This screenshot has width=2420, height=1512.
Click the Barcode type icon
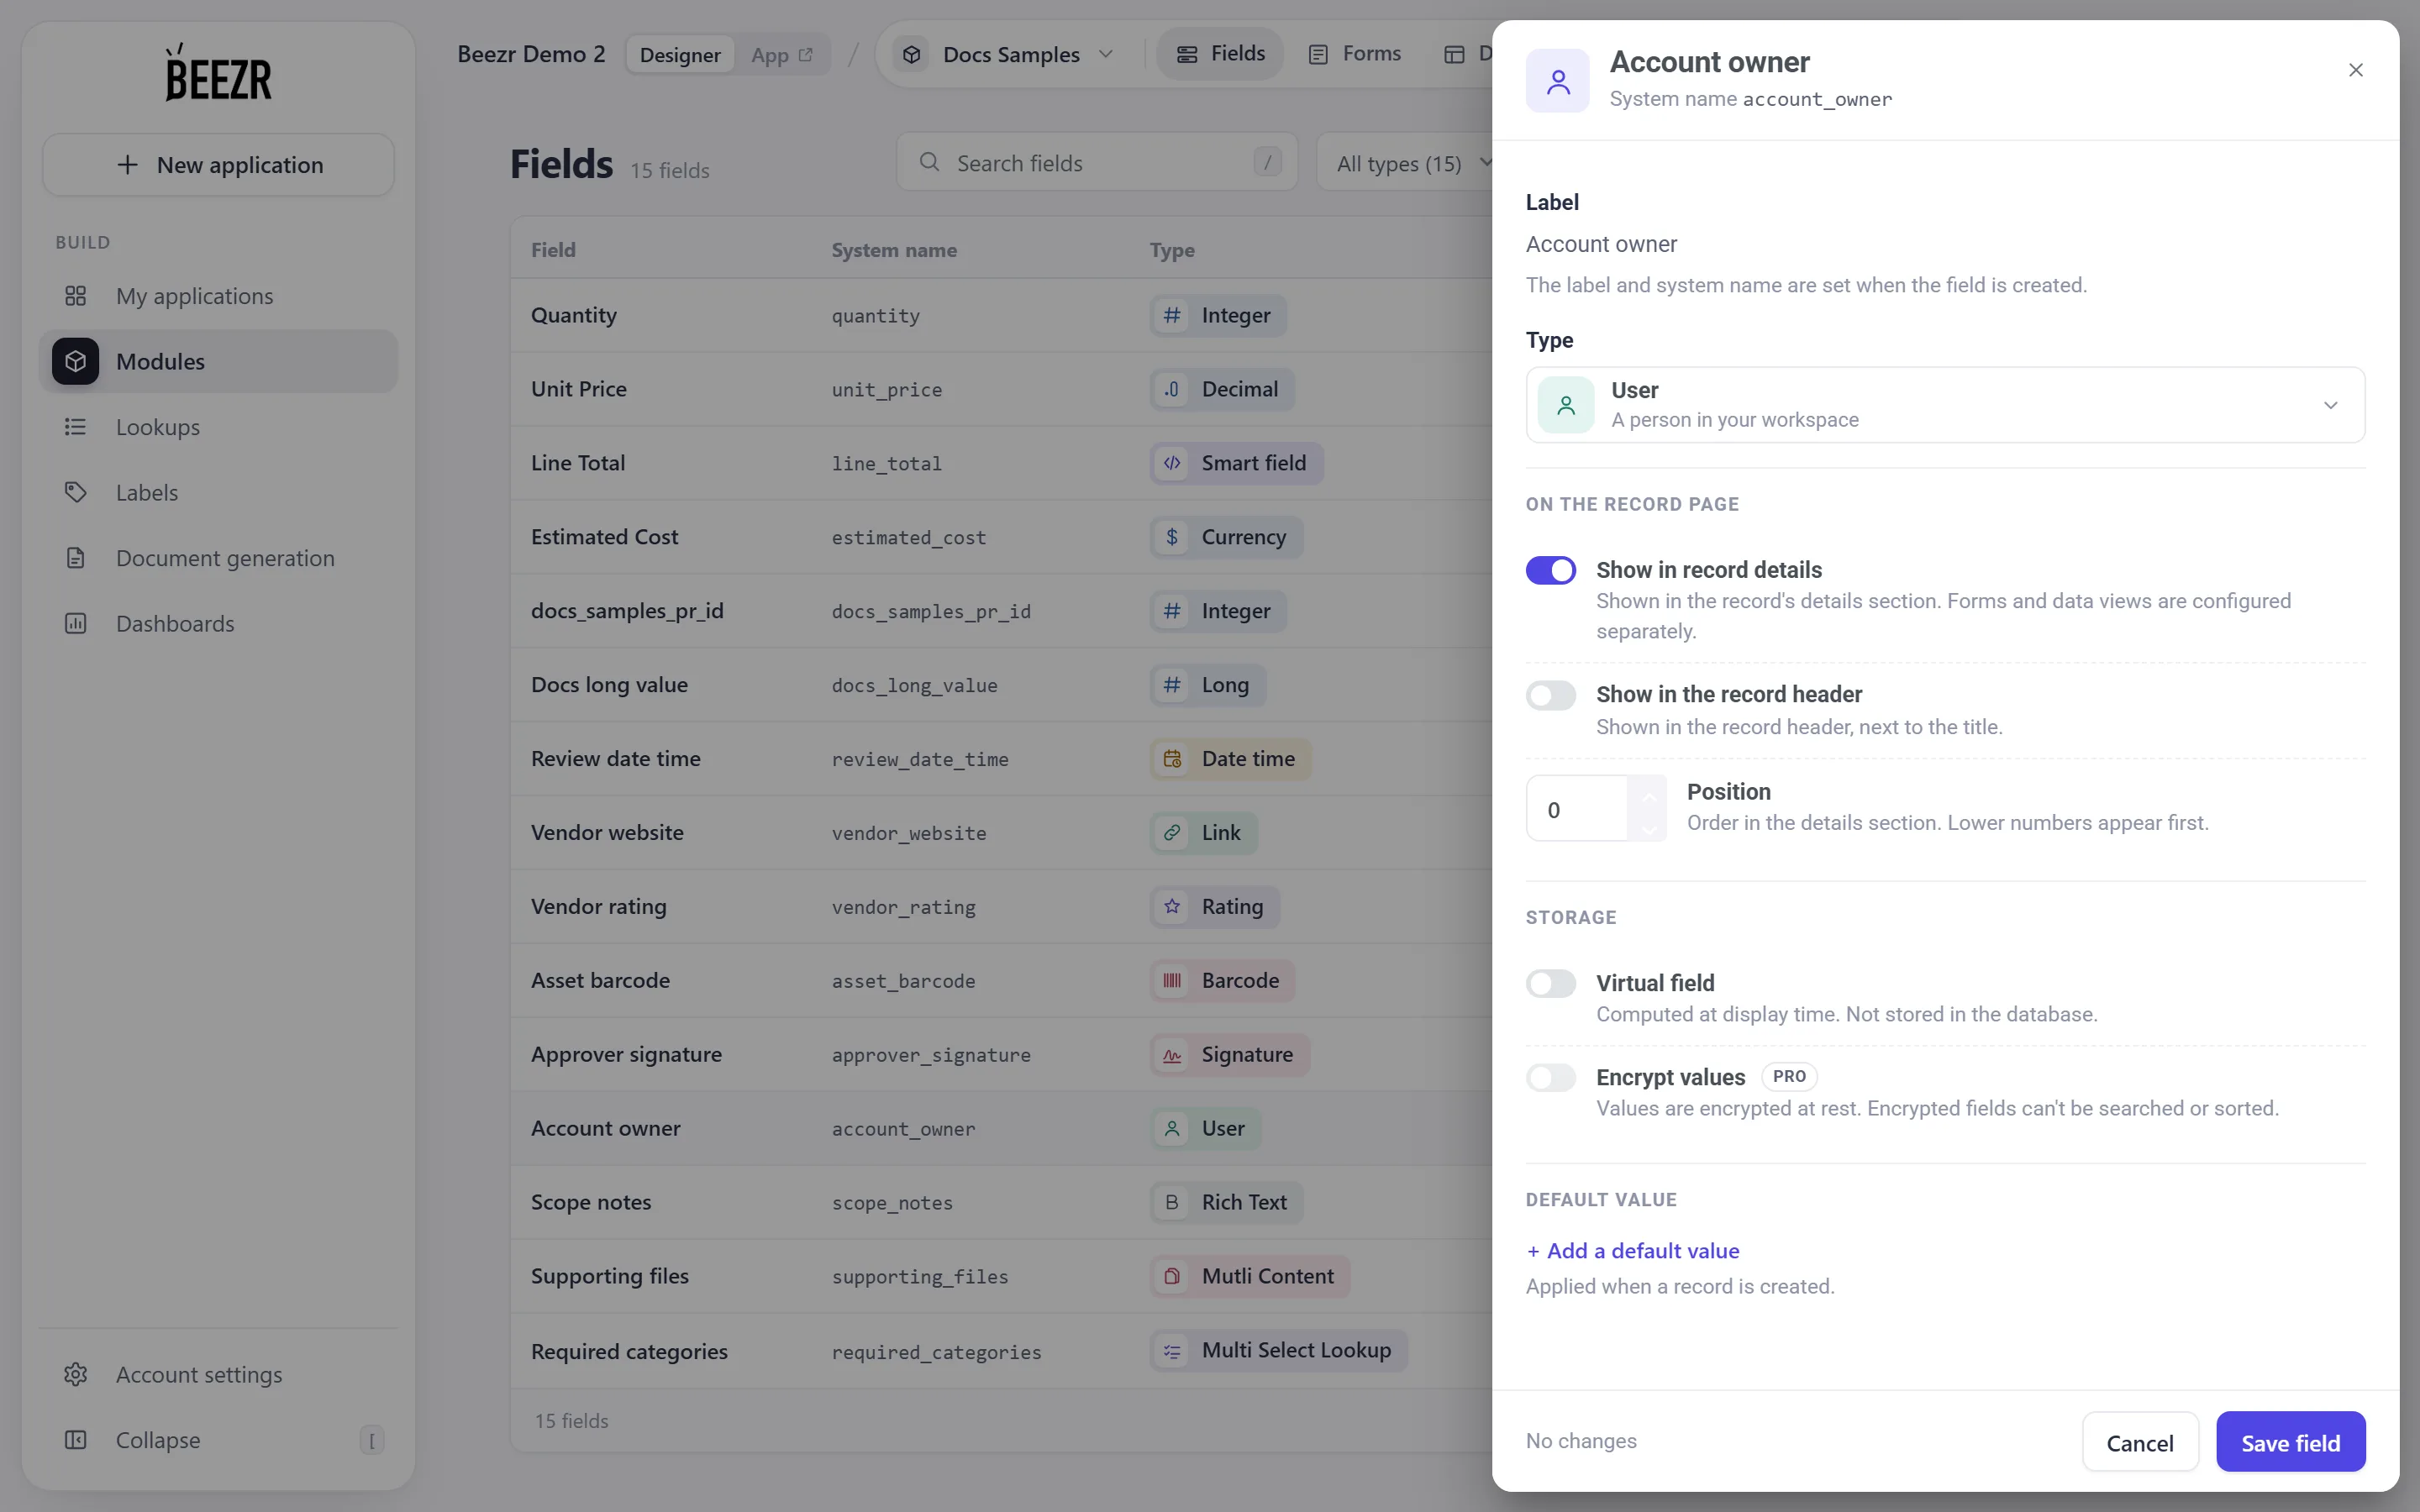click(x=1172, y=981)
